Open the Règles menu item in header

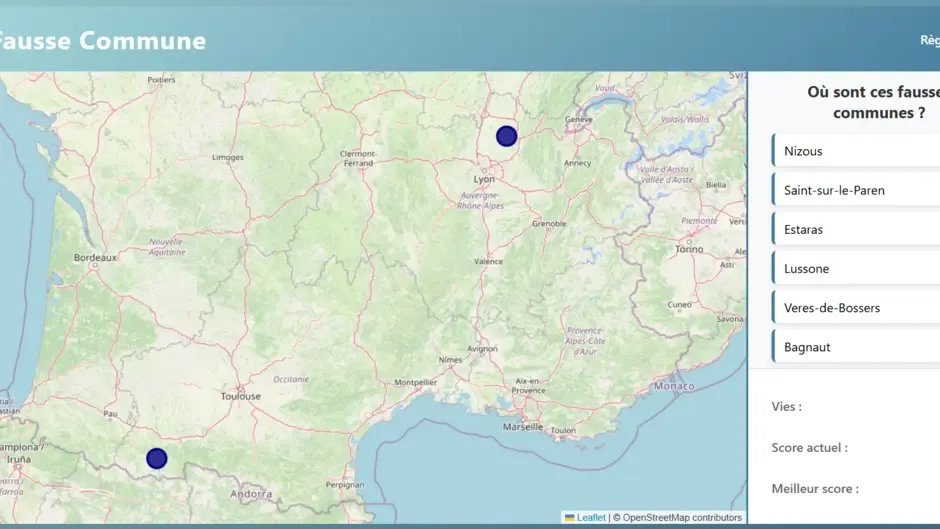[930, 40]
